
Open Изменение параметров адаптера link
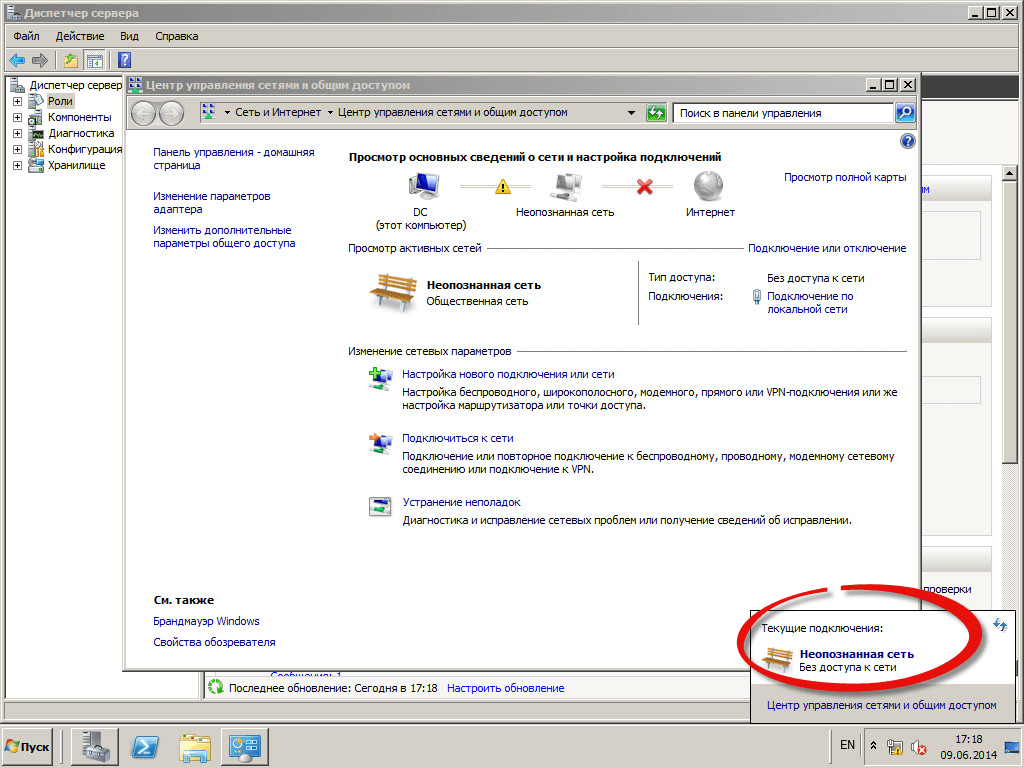[211, 203]
